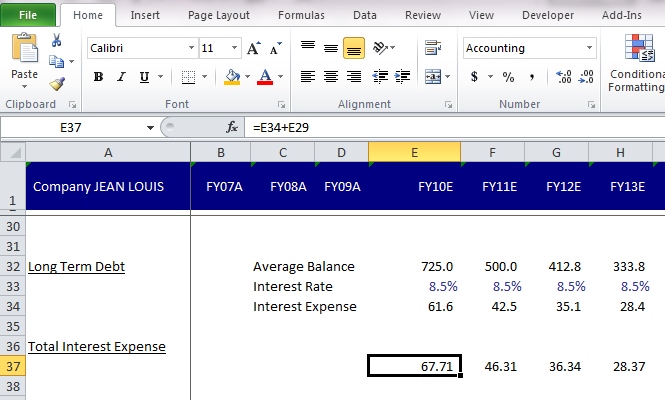
Task: Select column E header
Action: pyautogui.click(x=414, y=153)
